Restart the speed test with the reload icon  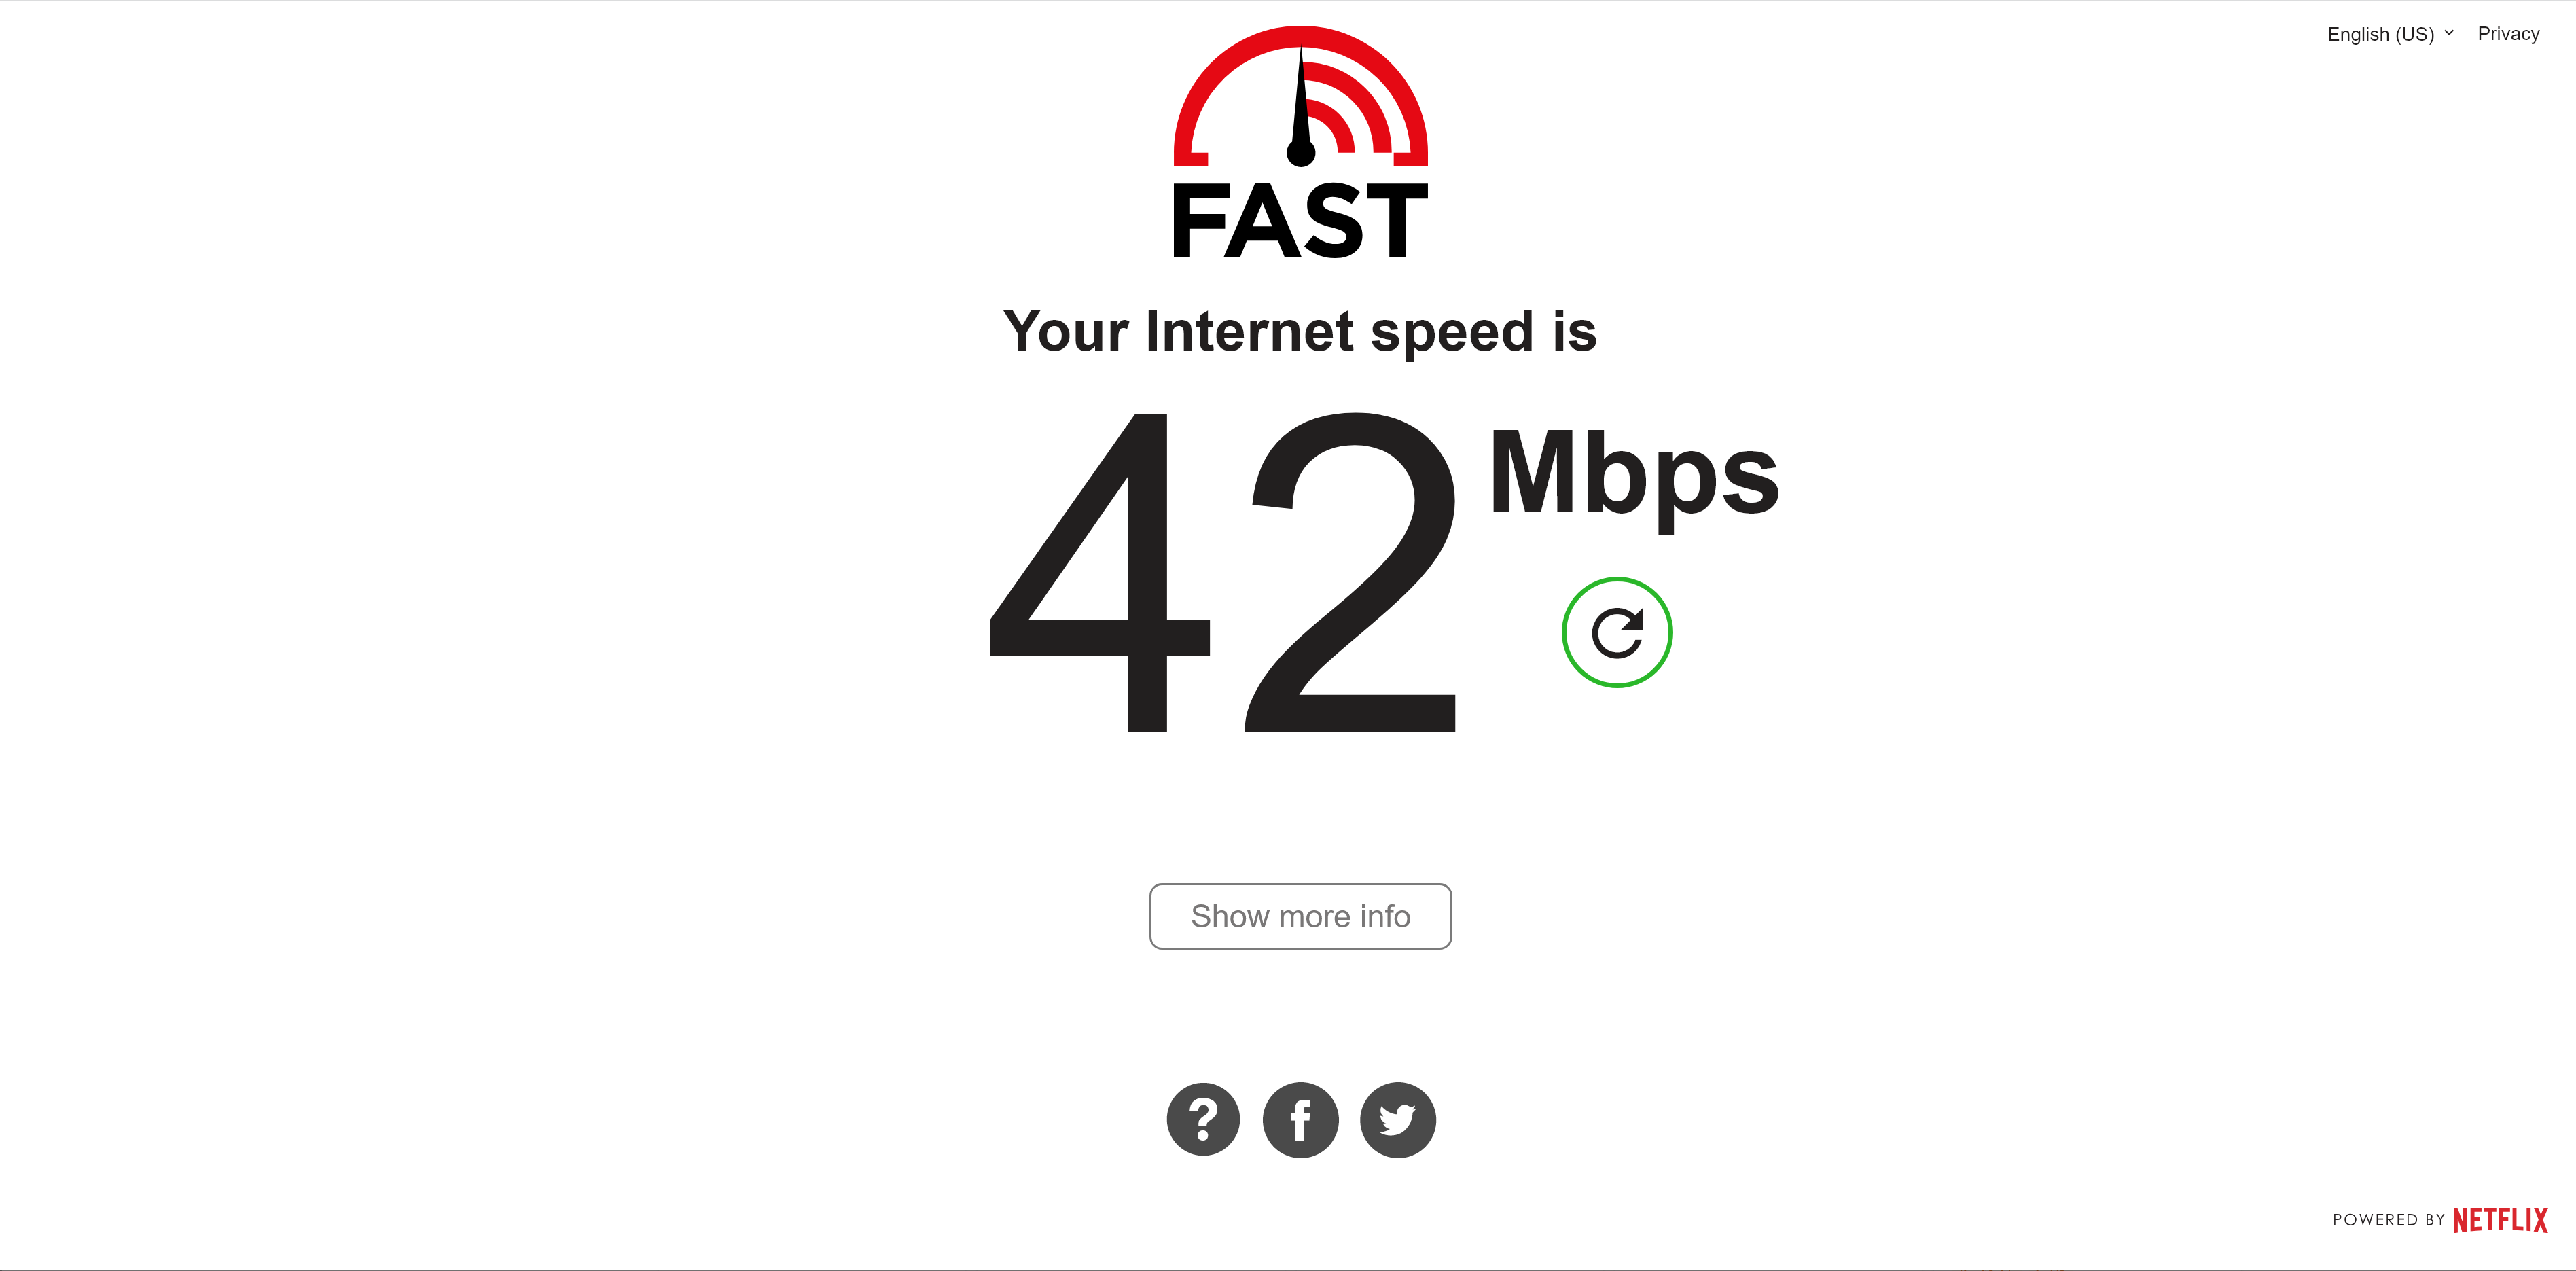pyautogui.click(x=1617, y=632)
